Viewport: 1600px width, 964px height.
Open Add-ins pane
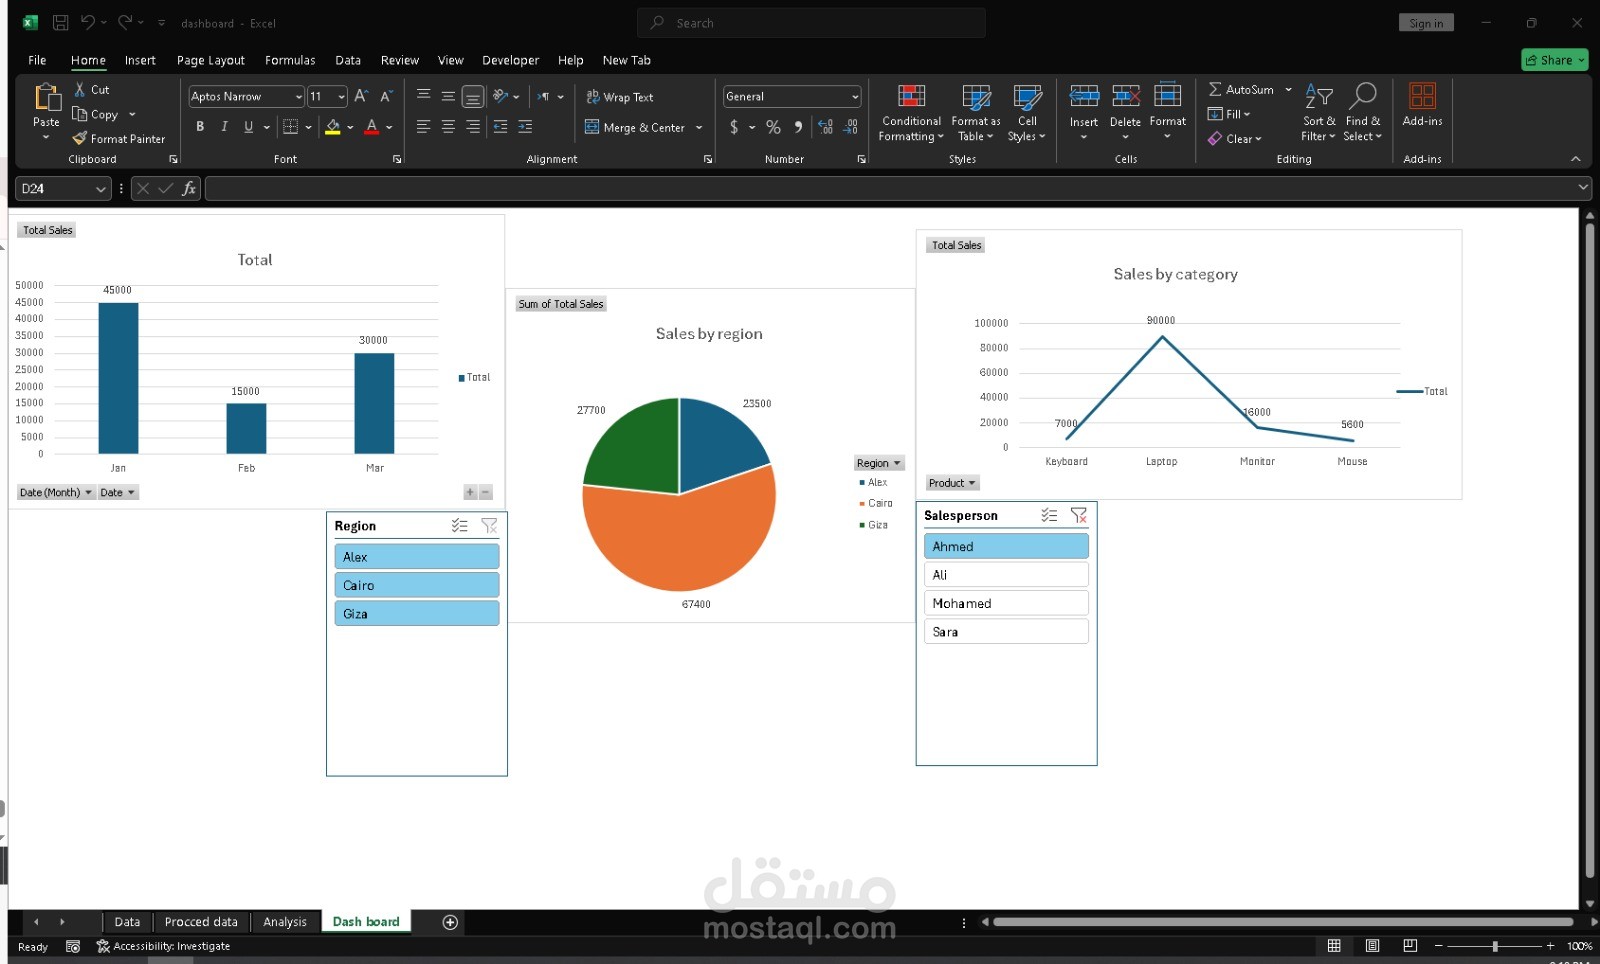[1422, 105]
